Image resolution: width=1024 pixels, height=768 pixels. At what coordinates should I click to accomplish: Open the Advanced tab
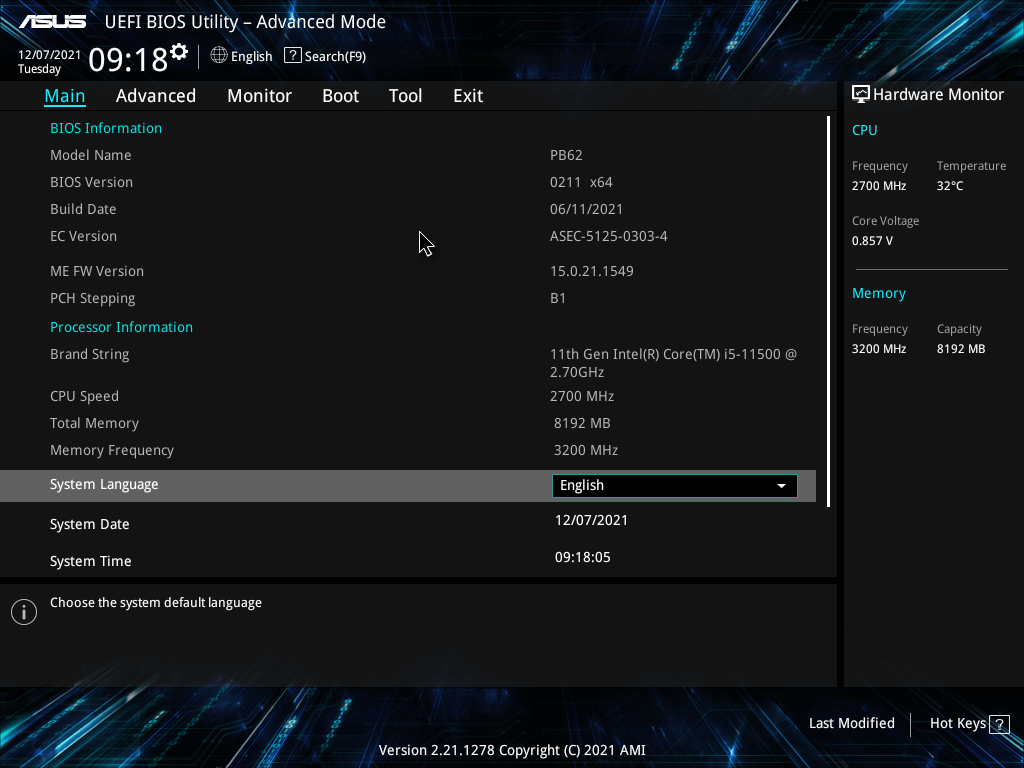click(155, 96)
